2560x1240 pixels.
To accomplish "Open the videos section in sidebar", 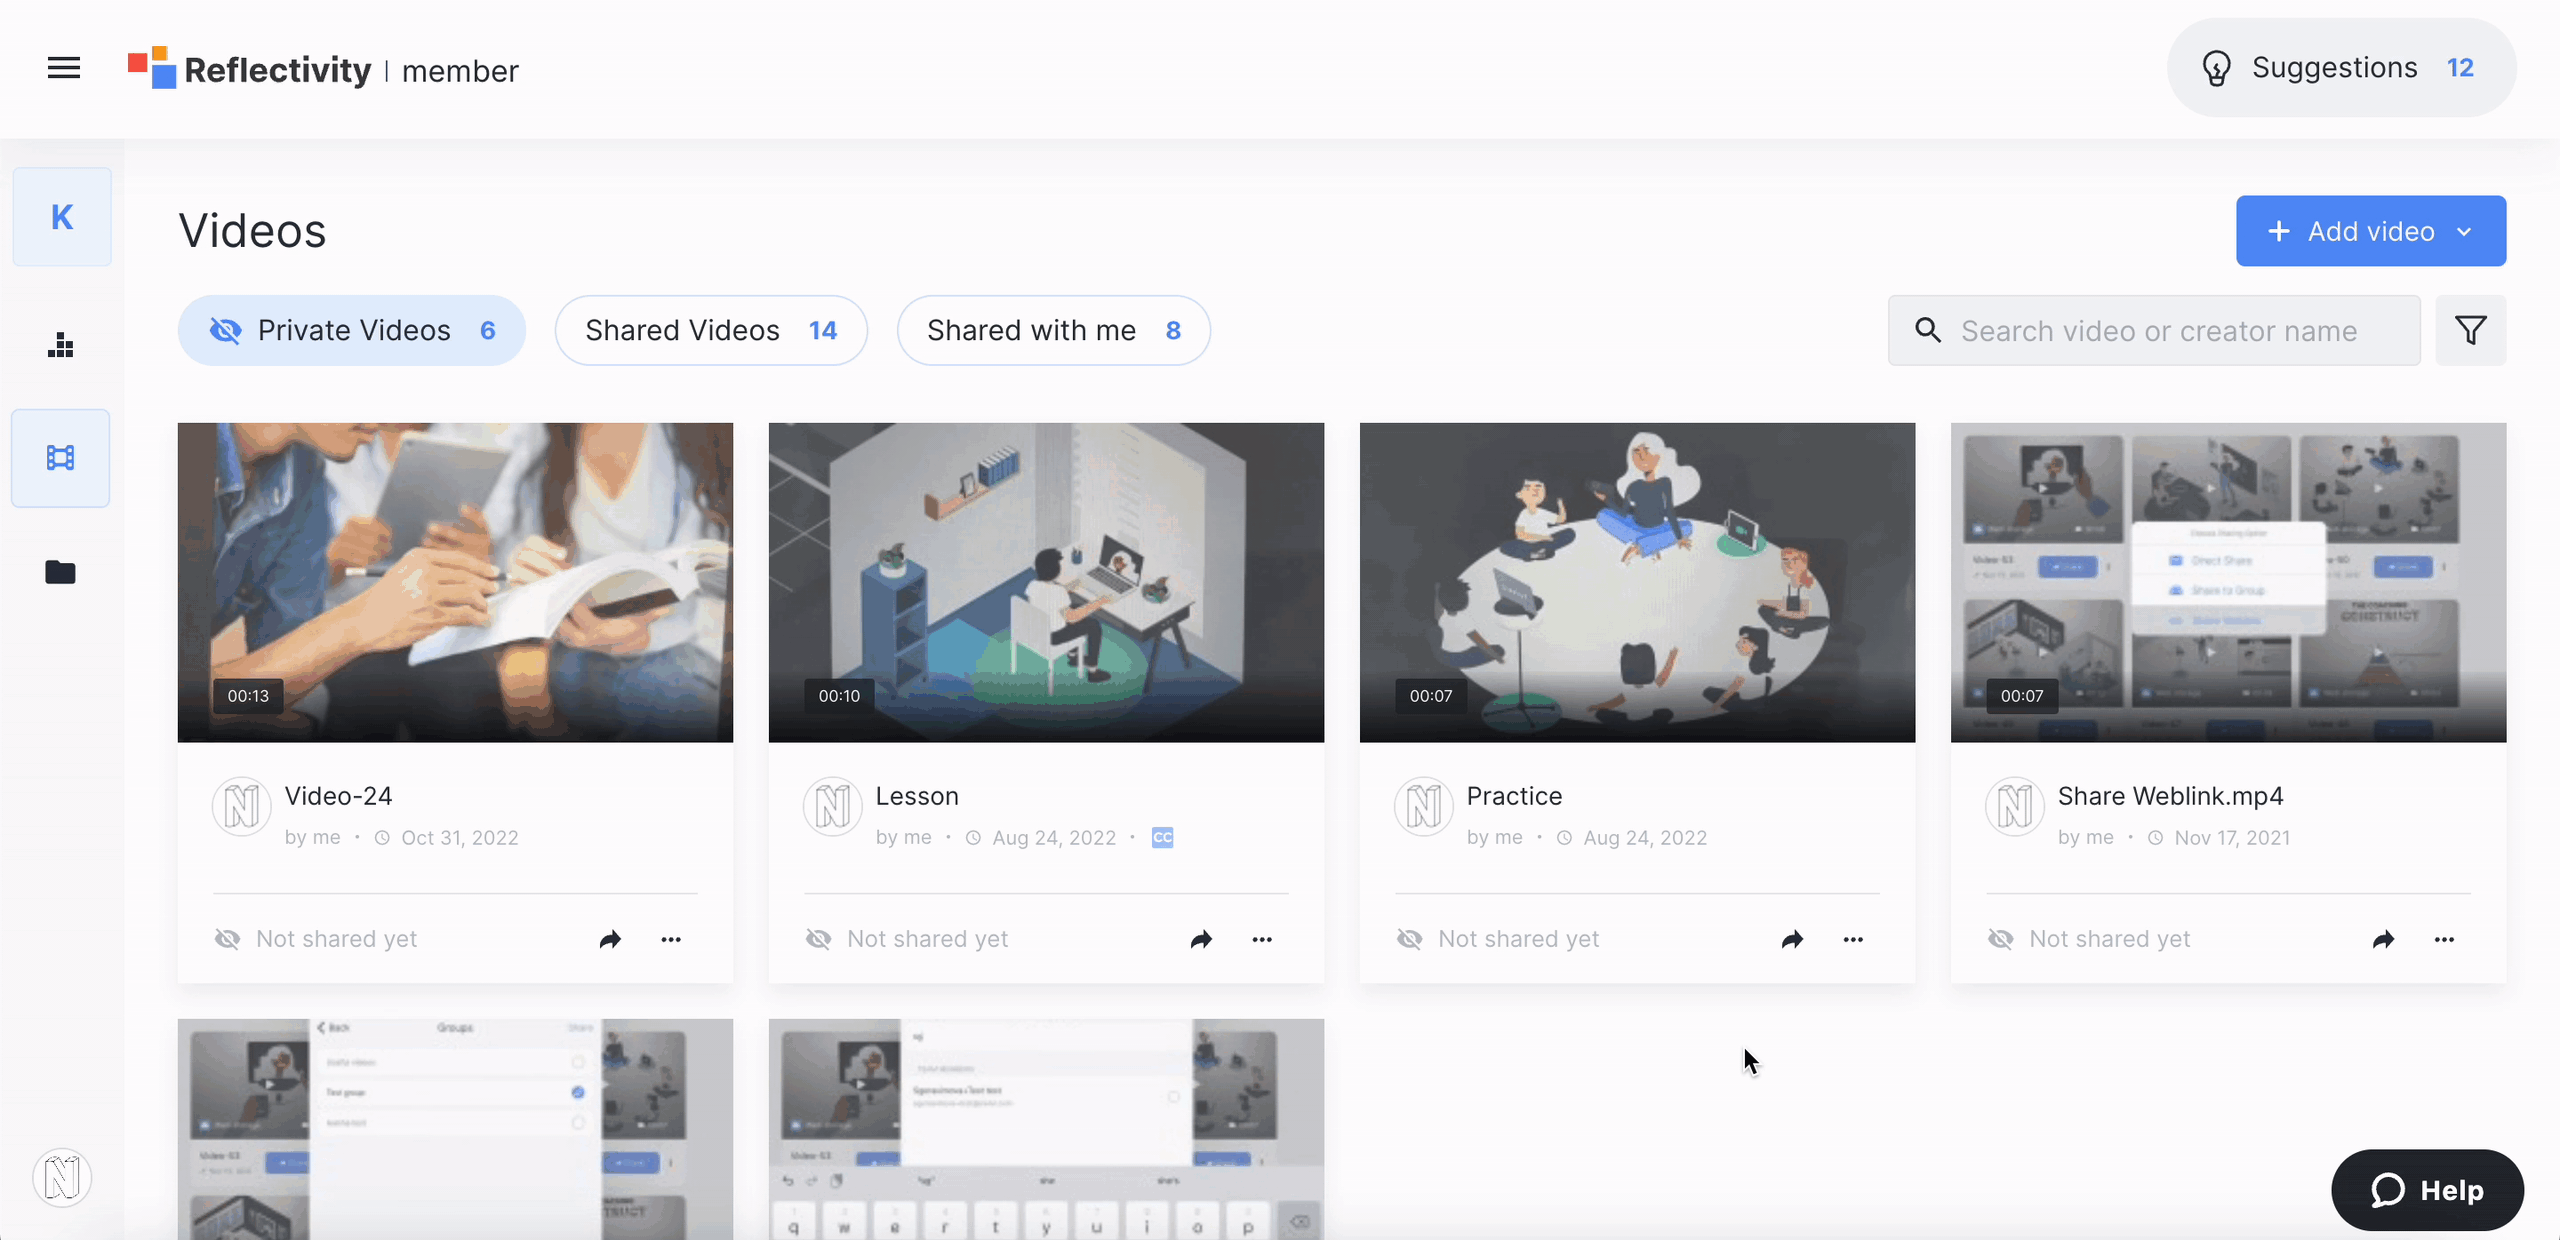I will click(x=61, y=458).
